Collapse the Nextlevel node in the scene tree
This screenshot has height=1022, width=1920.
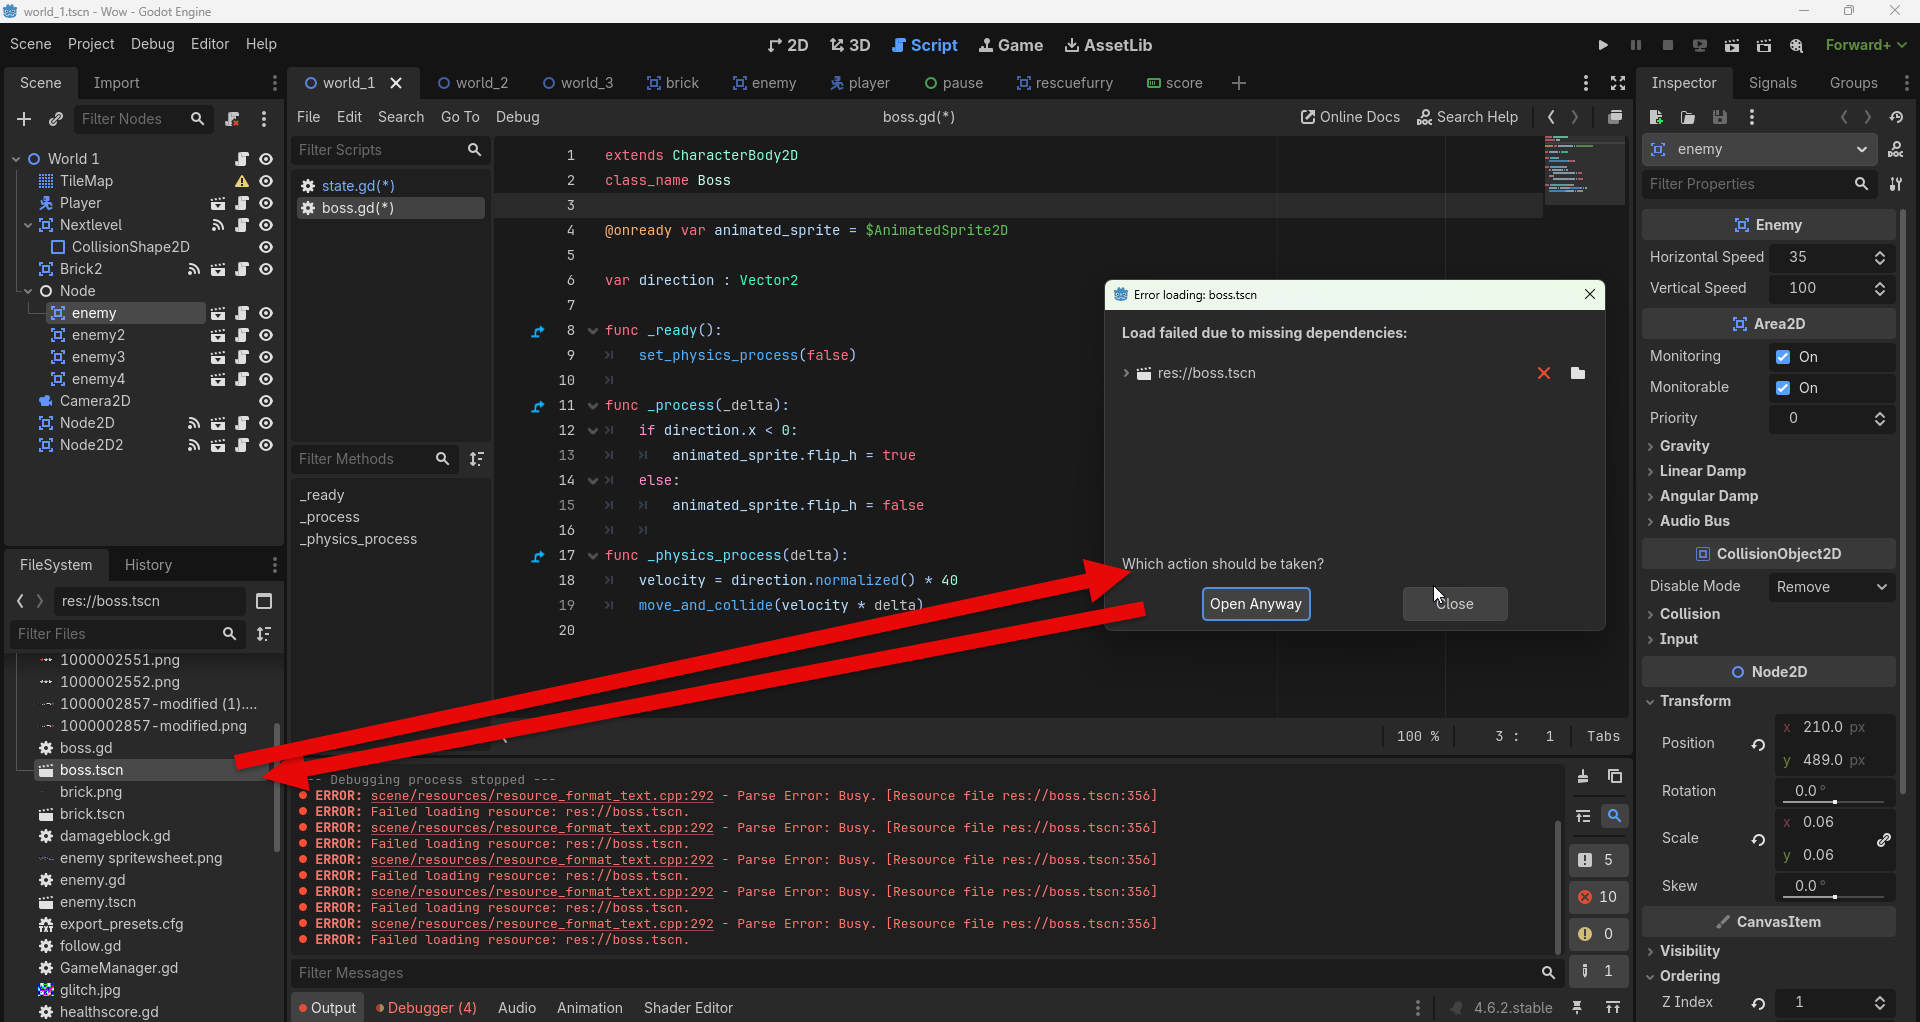(x=28, y=225)
